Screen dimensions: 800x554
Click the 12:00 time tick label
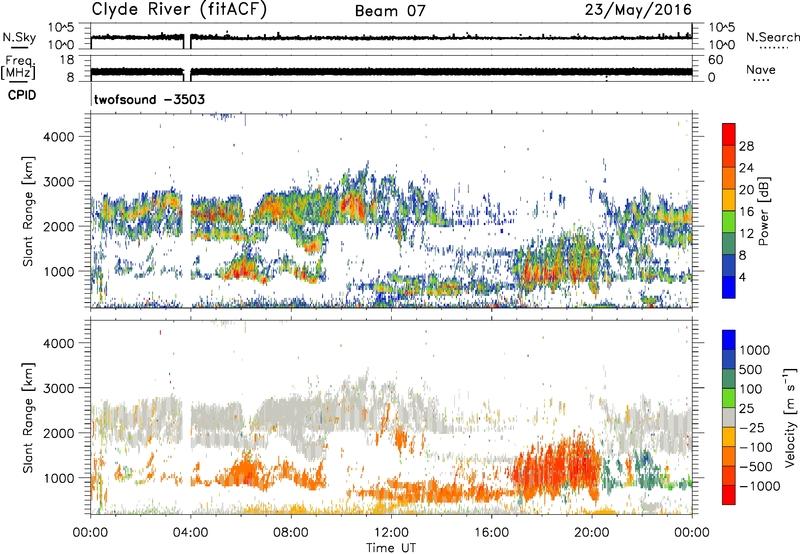[x=391, y=533]
